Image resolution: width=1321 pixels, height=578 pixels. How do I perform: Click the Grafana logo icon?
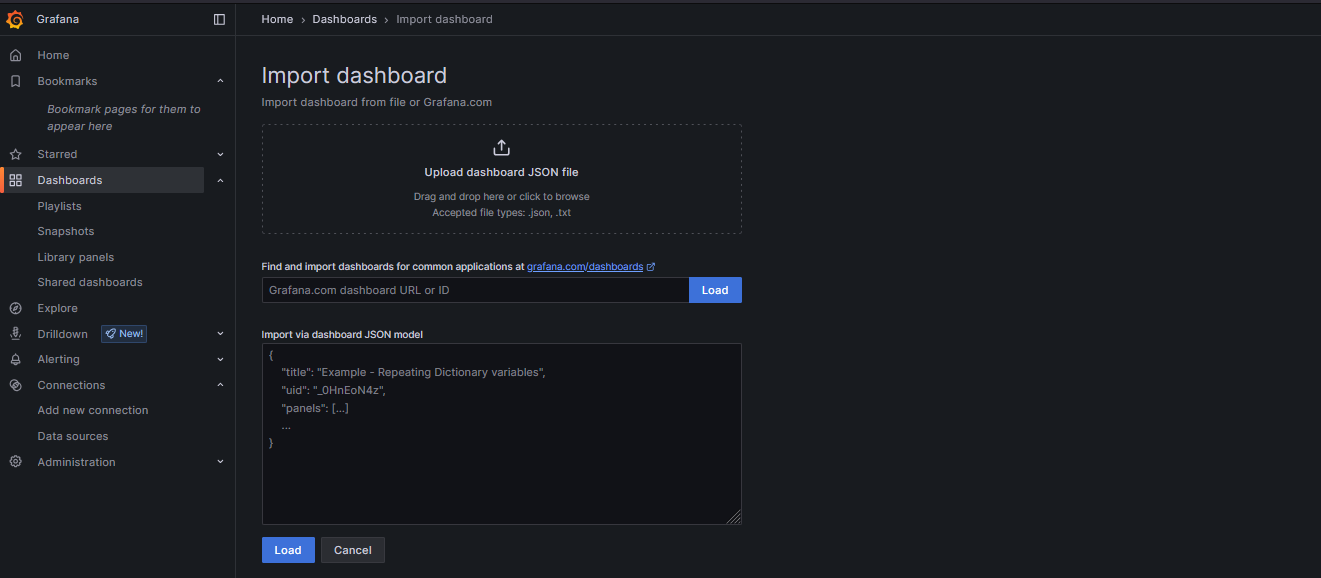(x=15, y=19)
